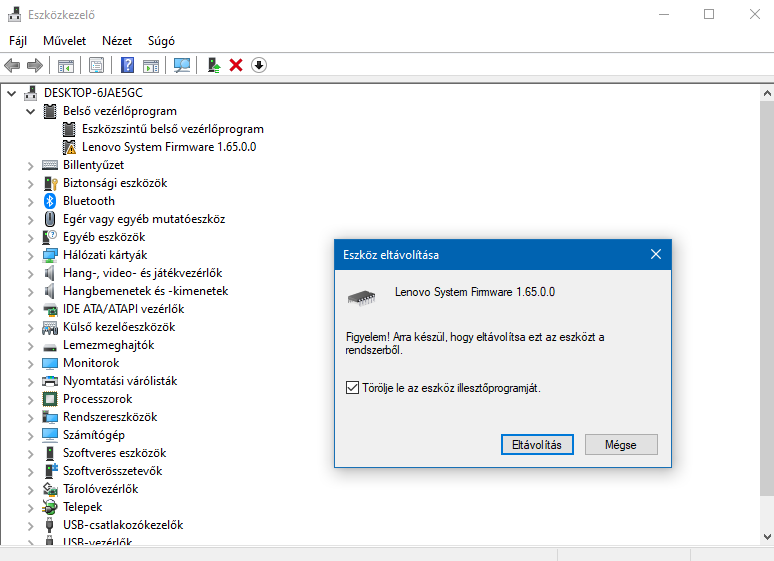This screenshot has height=561, width=774.
Task: Select Hang-, video- és játékvezérlők row
Action: tap(143, 273)
